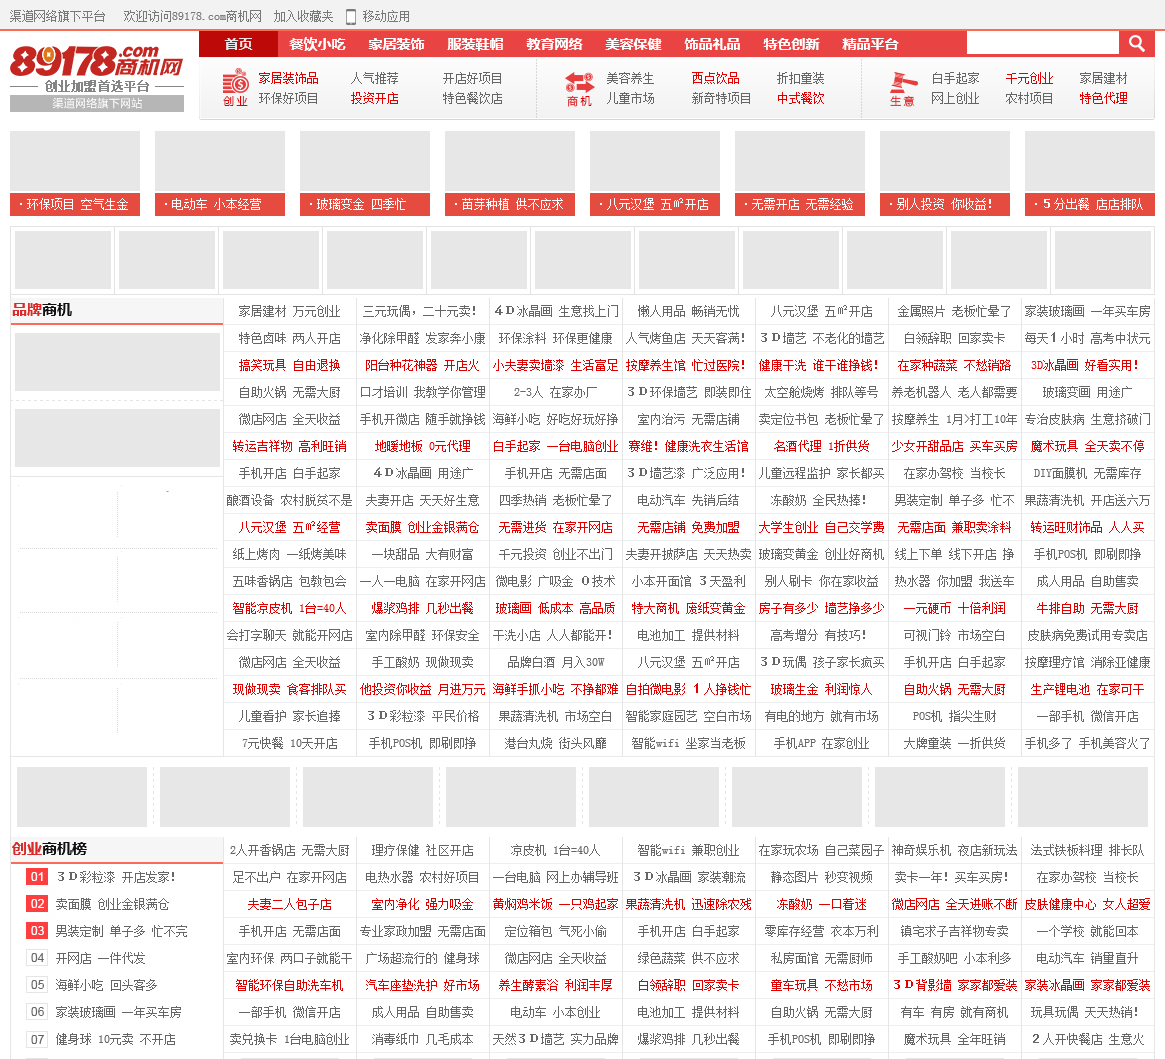Click ranking 01 3D彩粒漆 开店发家
Screen dimensions: 1165x1059
(x=117, y=877)
